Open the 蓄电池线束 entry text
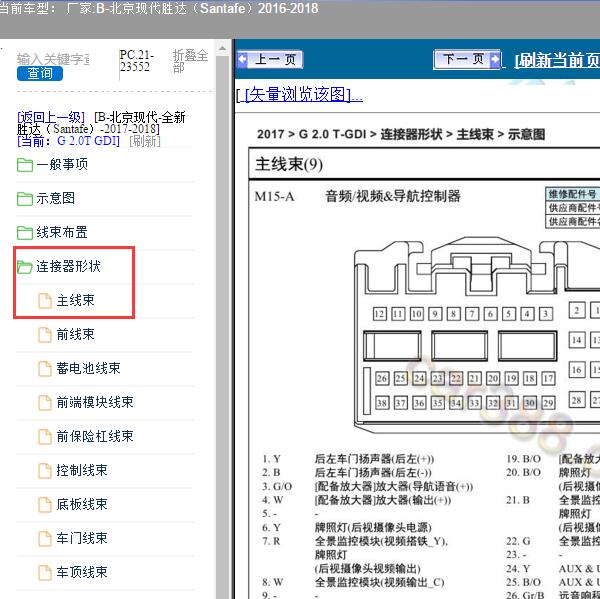The image size is (600, 599). point(88,368)
